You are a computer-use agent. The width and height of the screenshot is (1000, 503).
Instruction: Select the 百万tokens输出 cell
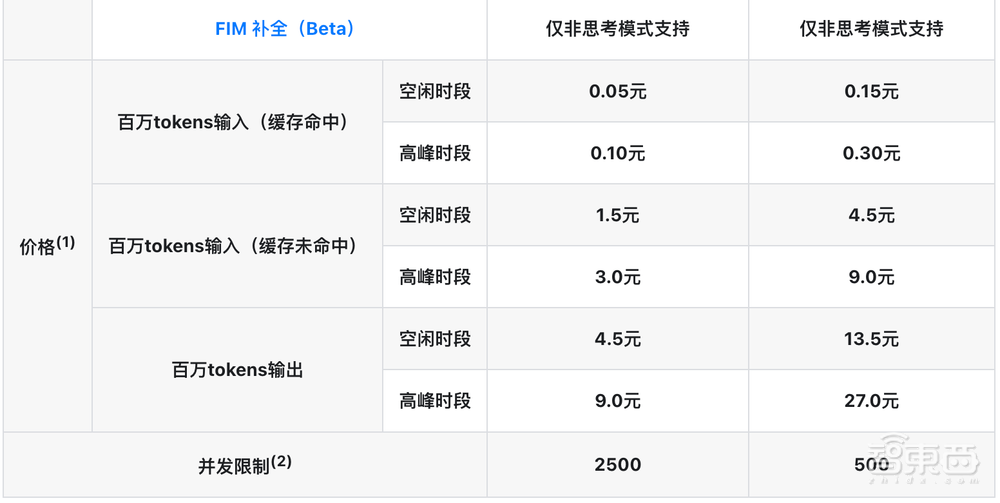[237, 370]
